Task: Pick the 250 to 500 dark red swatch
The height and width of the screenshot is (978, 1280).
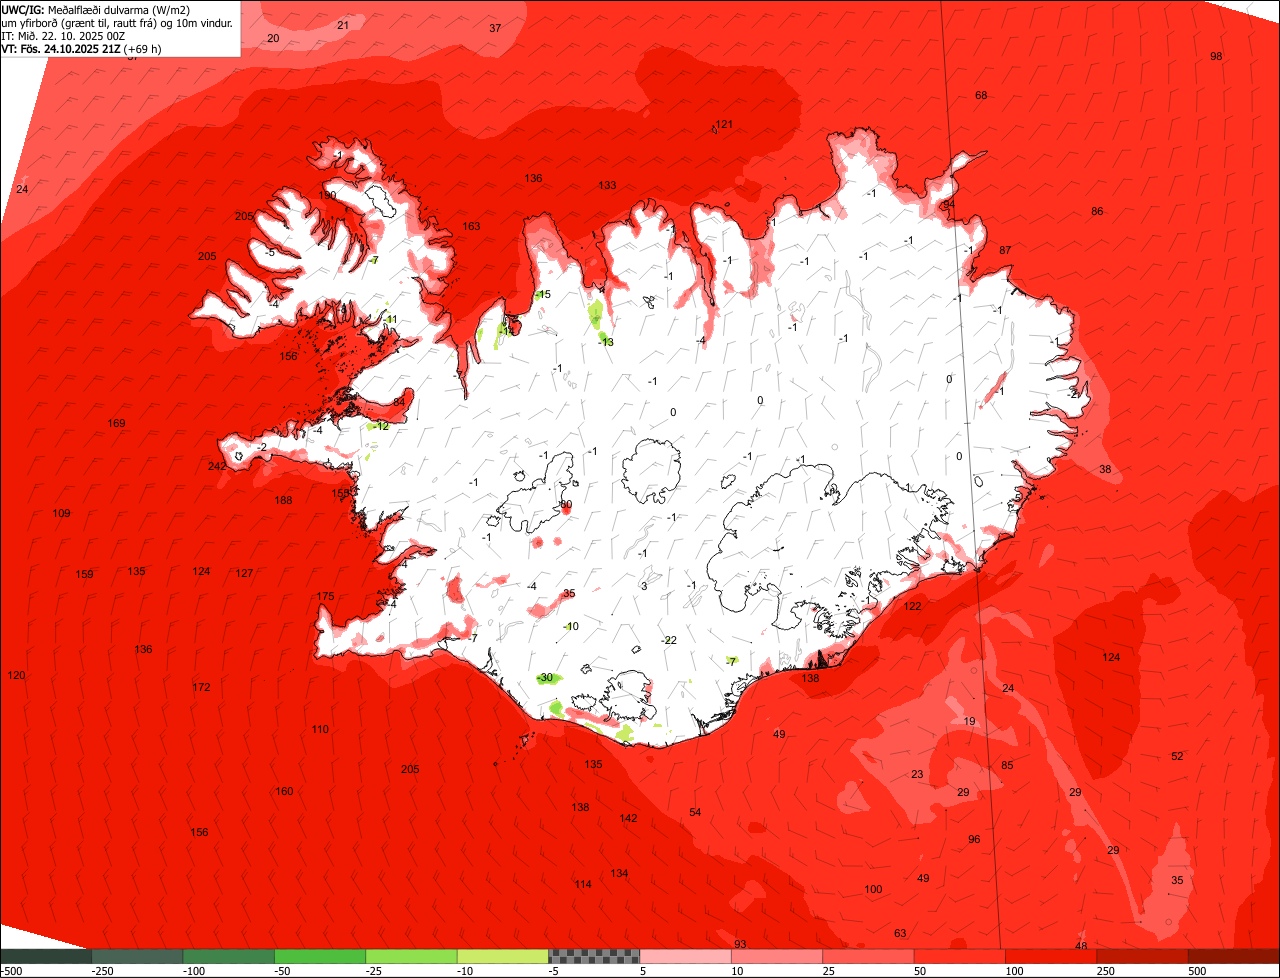Action: (1142, 956)
